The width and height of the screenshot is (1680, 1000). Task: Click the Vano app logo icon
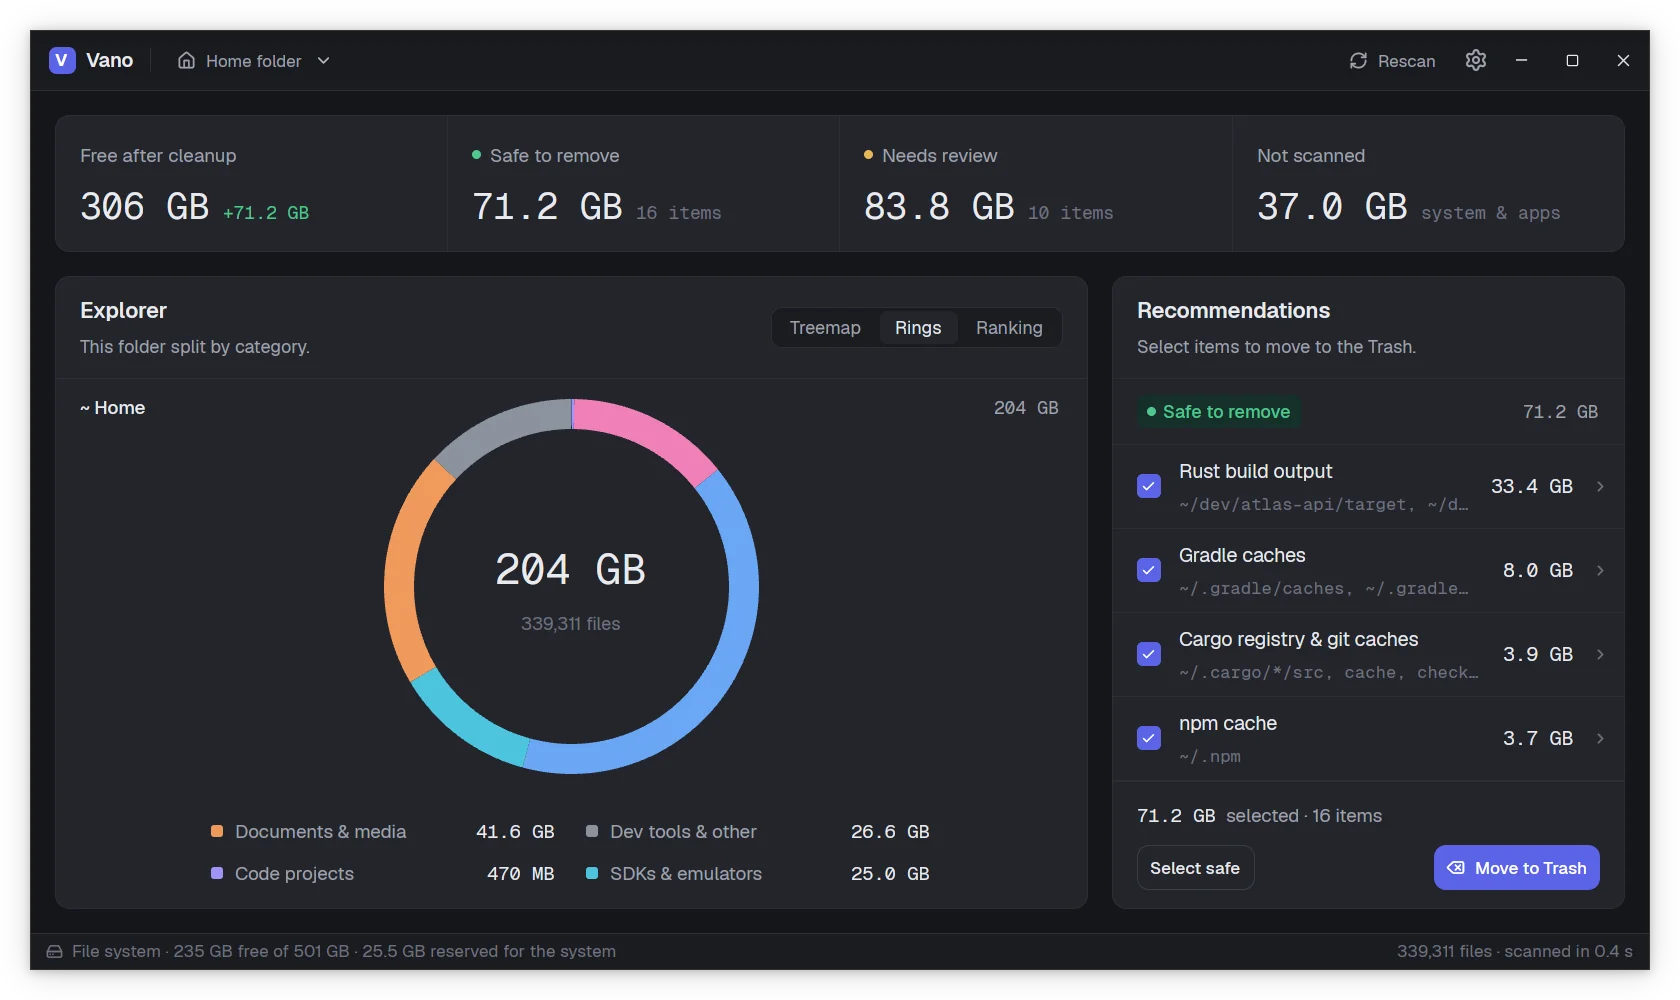(62, 60)
